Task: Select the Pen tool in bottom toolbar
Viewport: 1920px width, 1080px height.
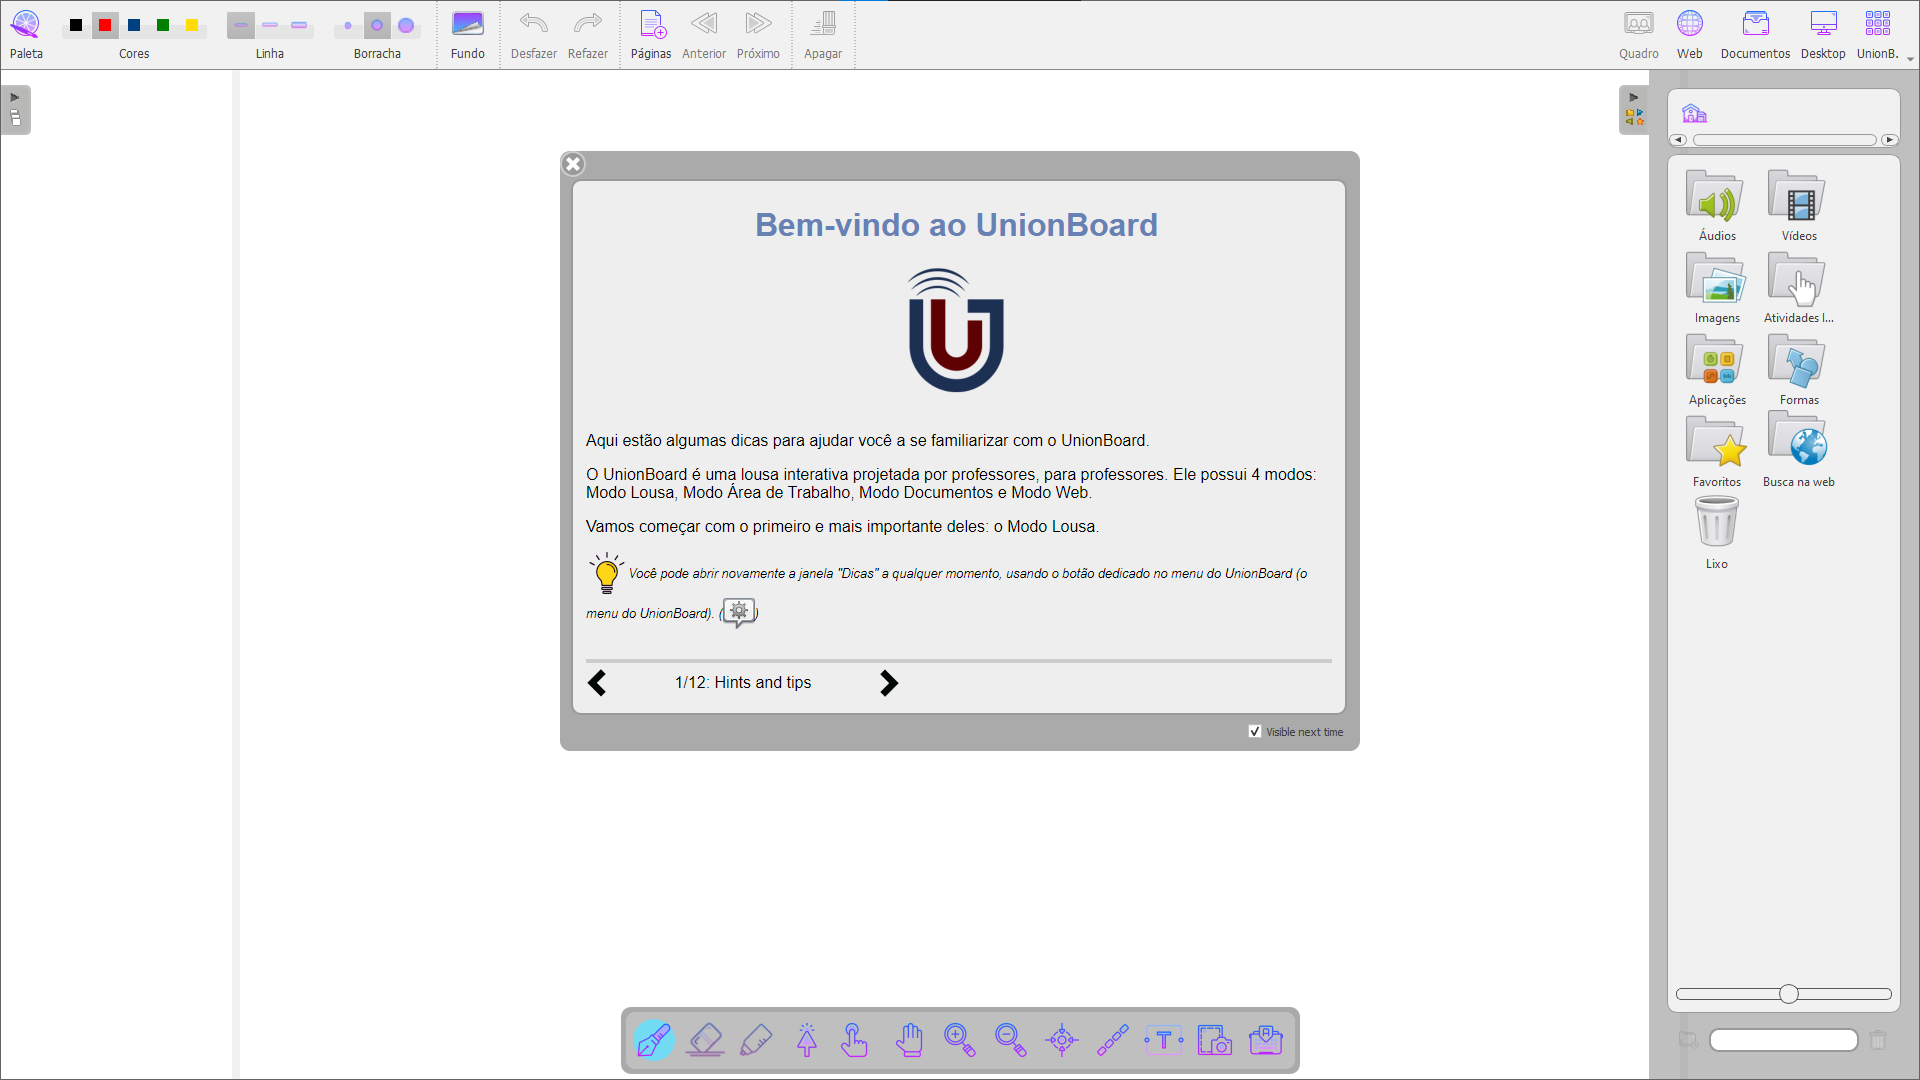Action: pyautogui.click(x=654, y=1040)
